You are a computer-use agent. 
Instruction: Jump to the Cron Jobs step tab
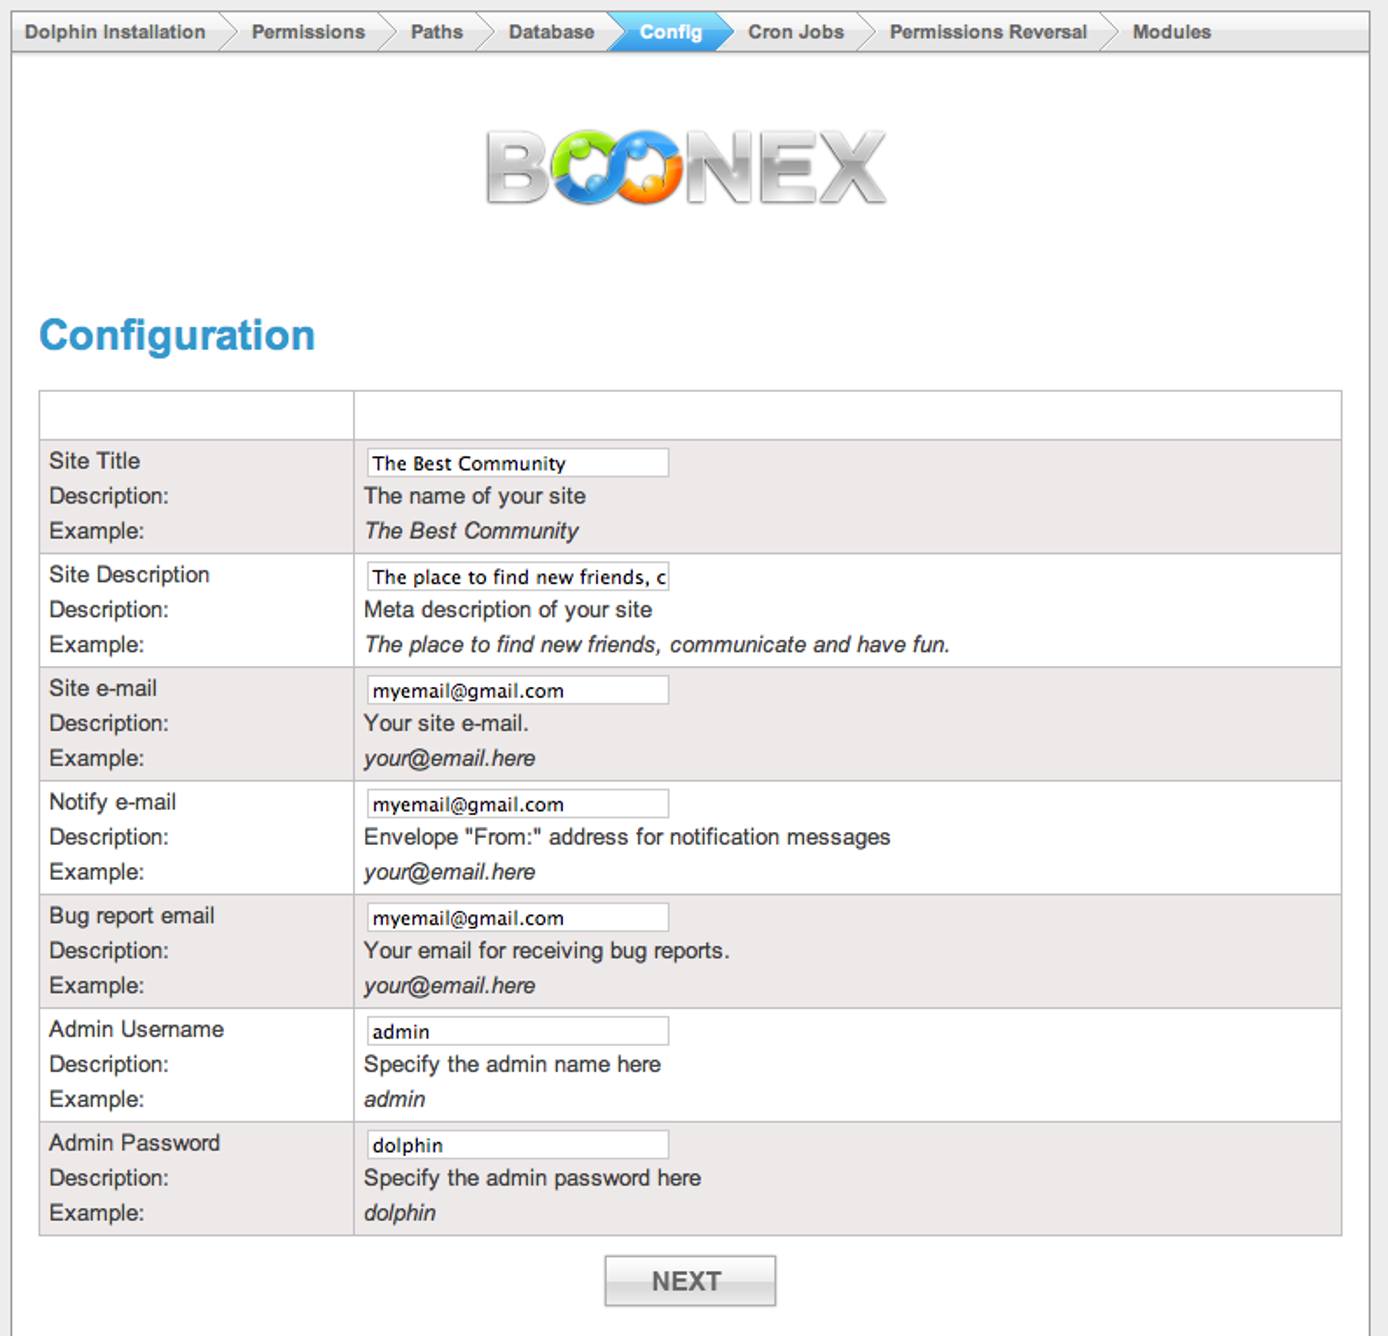pos(795,32)
